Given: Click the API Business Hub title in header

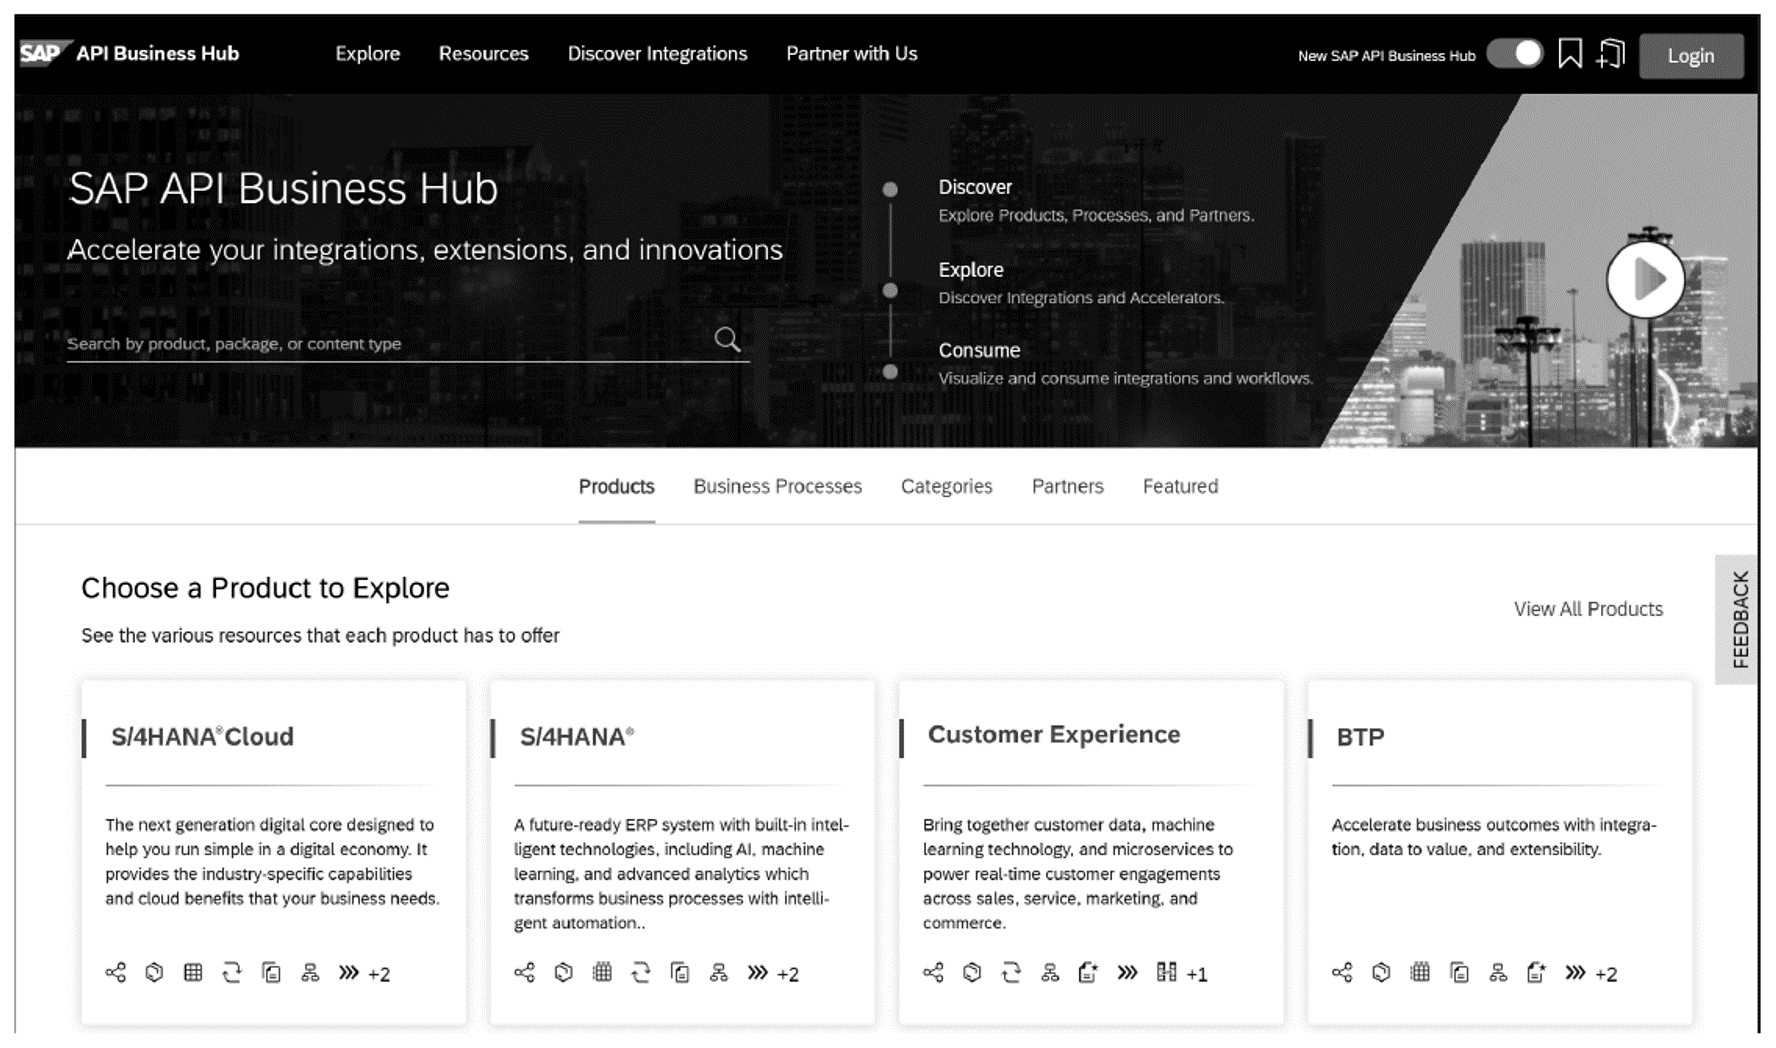Looking at the screenshot, I should click(157, 54).
